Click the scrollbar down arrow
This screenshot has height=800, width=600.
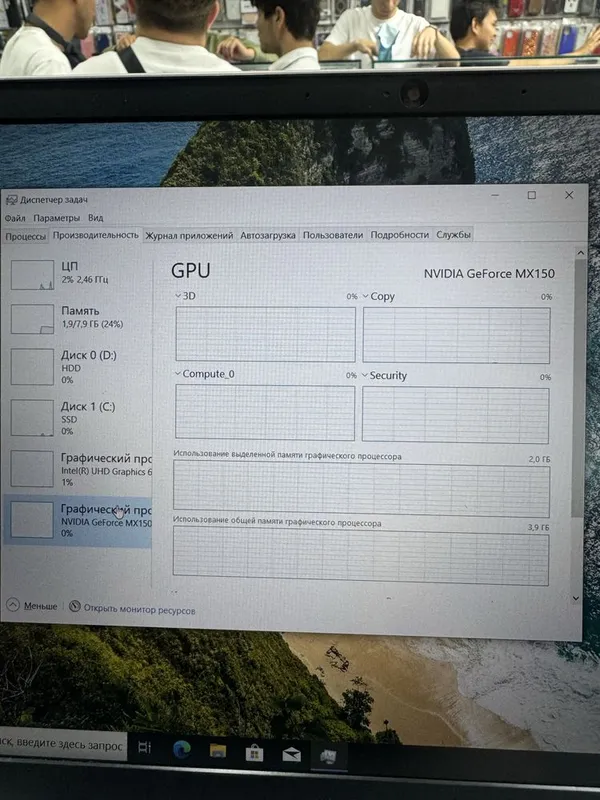pyautogui.click(x=576, y=598)
